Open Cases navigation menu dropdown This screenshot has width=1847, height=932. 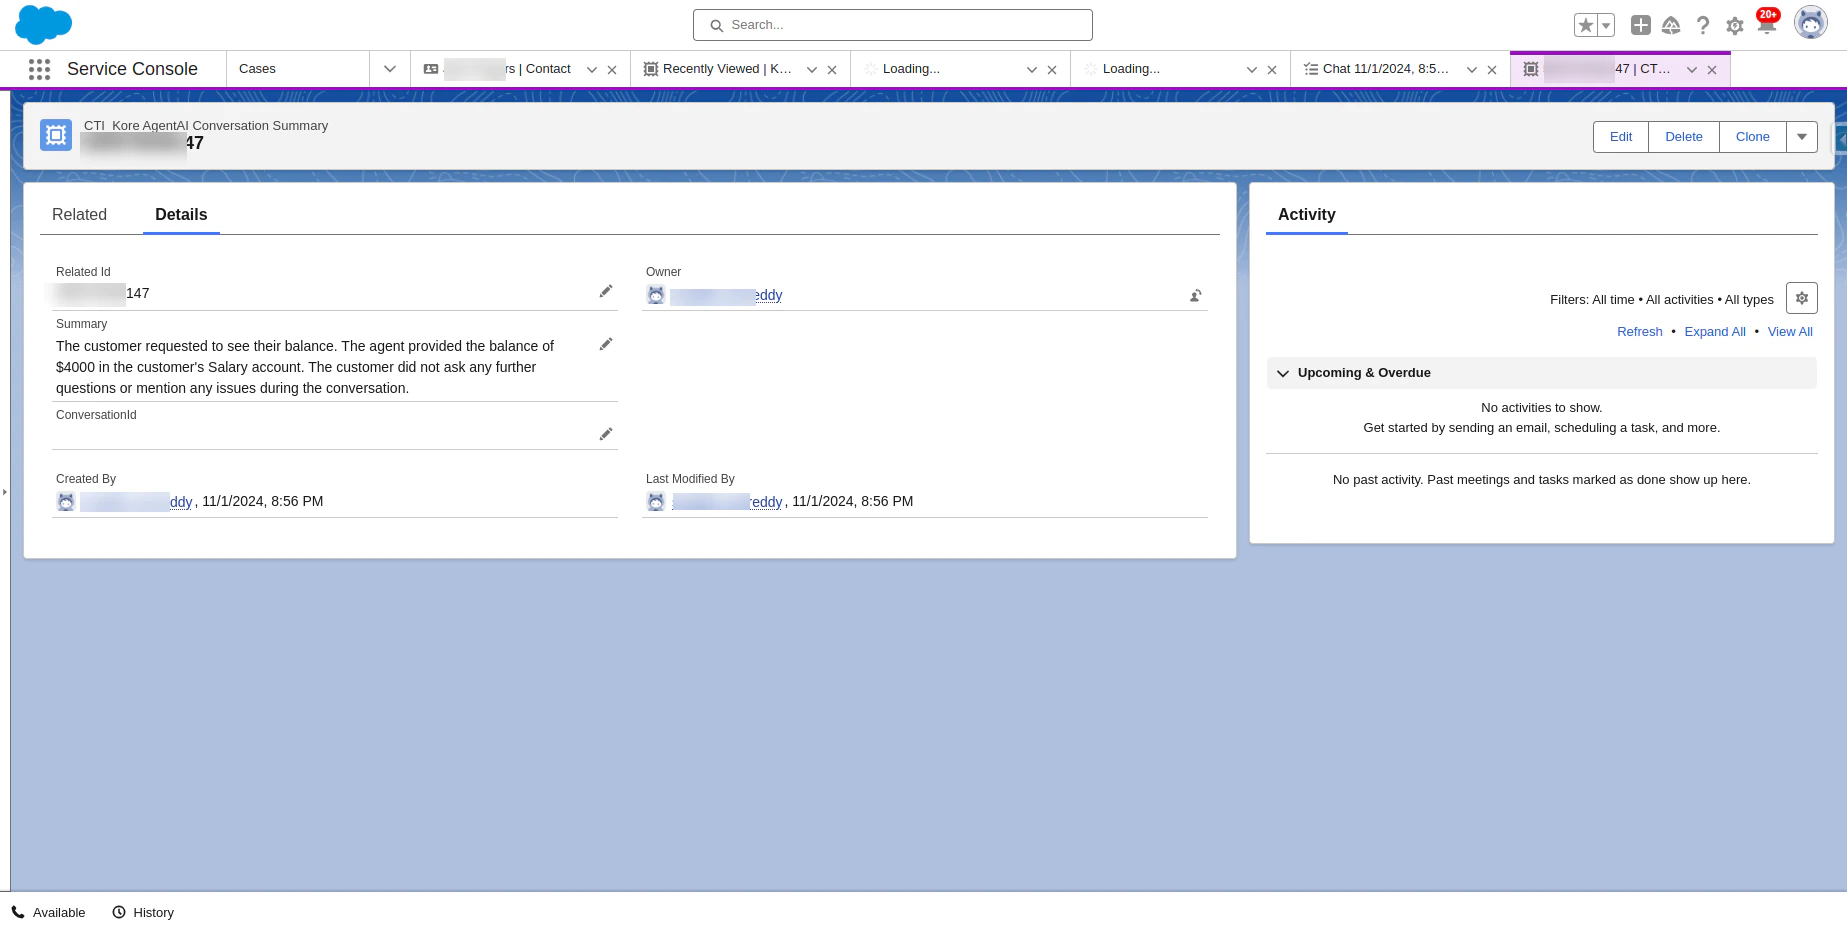[x=390, y=69]
